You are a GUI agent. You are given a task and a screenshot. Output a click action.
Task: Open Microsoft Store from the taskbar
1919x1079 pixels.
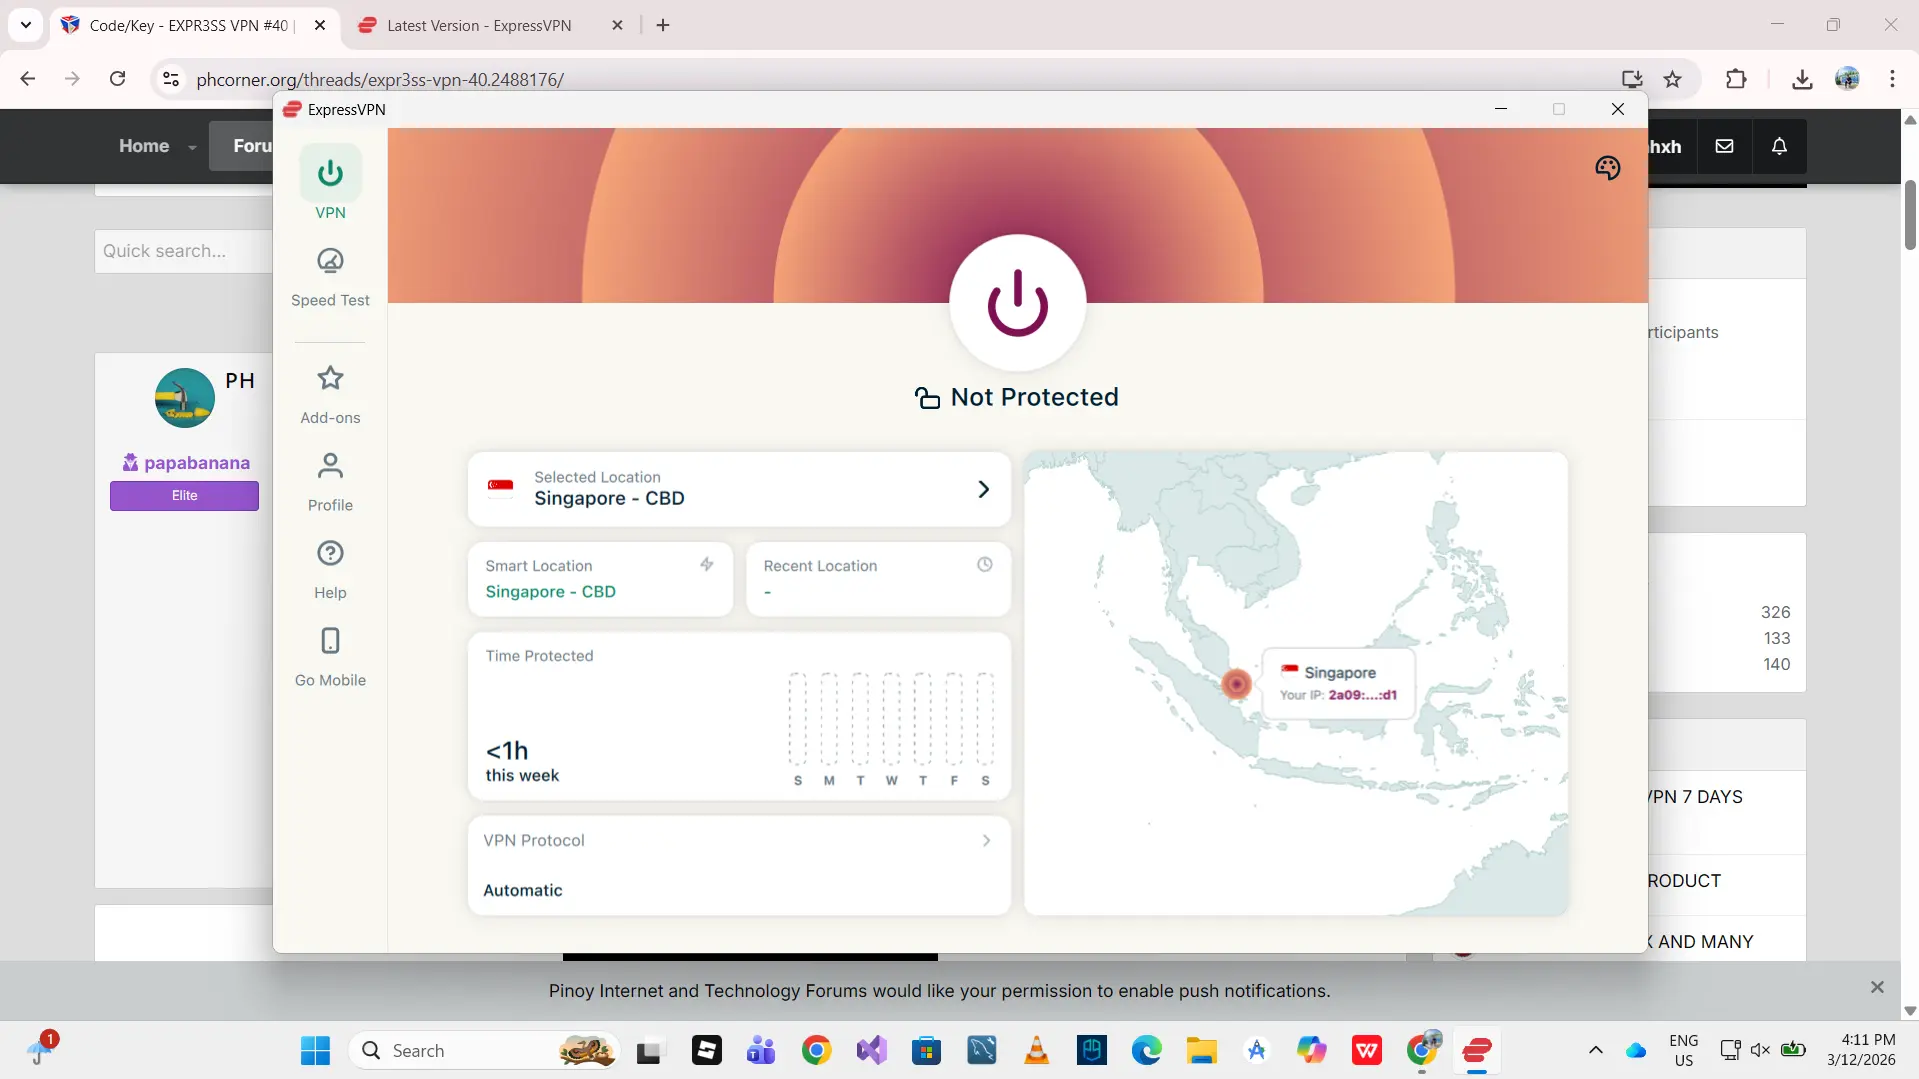point(926,1051)
